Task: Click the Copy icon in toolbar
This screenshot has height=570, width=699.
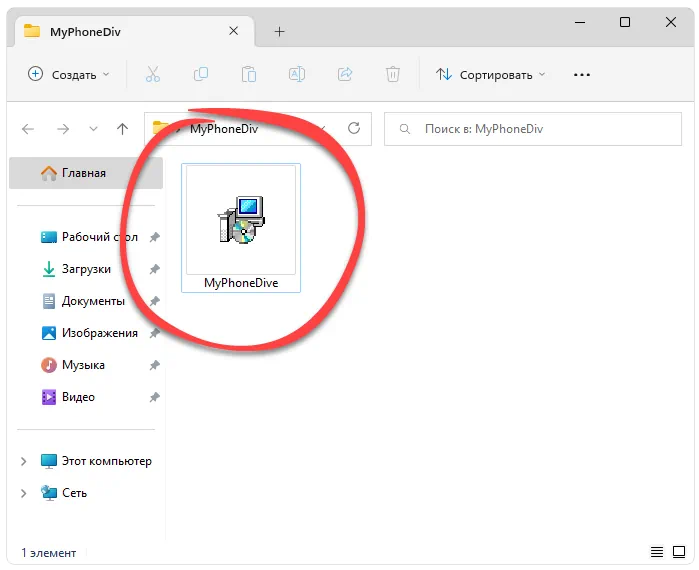Action: click(201, 74)
